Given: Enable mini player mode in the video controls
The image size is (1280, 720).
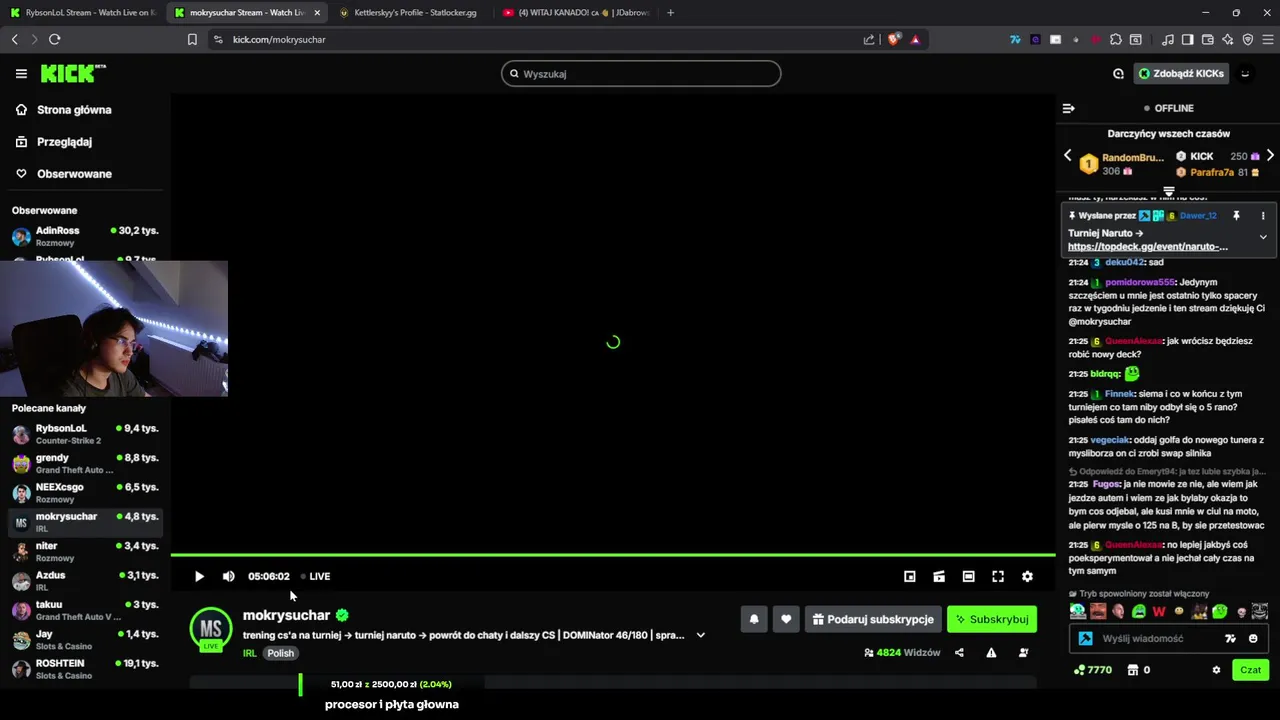Looking at the screenshot, I should (909, 576).
